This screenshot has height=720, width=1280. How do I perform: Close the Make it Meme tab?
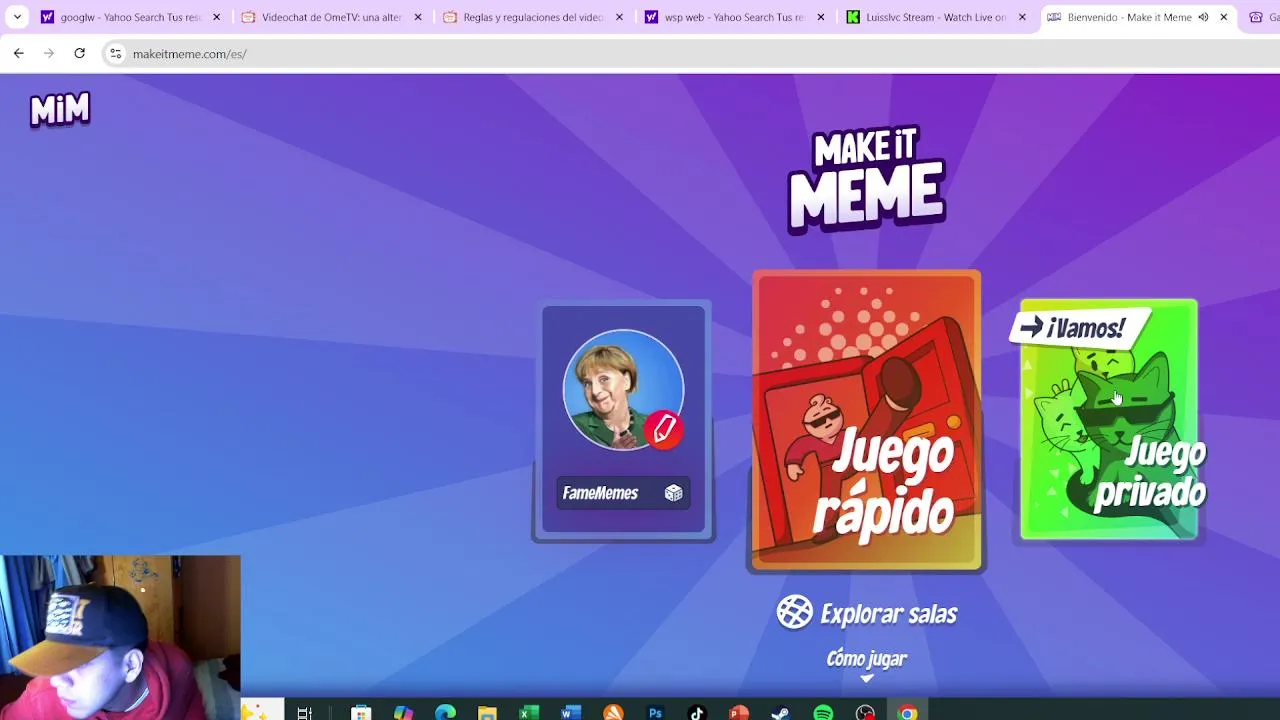[1223, 17]
